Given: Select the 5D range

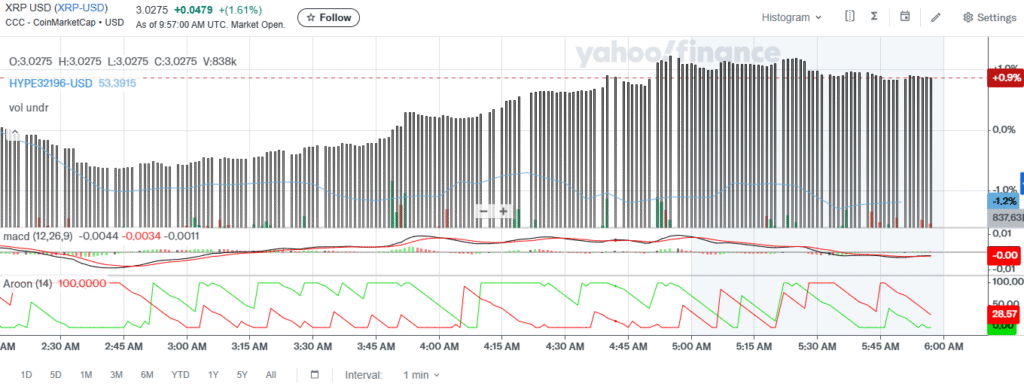Looking at the screenshot, I should (56, 375).
